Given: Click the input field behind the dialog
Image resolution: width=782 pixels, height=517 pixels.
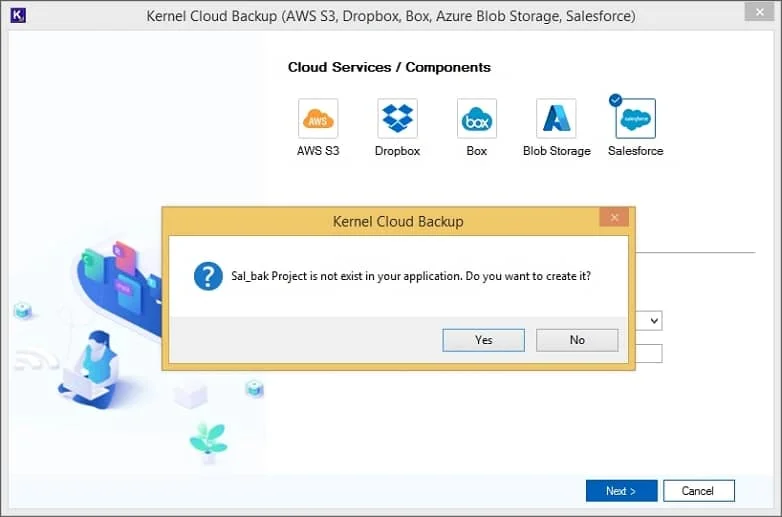Looking at the screenshot, I should click(649, 353).
